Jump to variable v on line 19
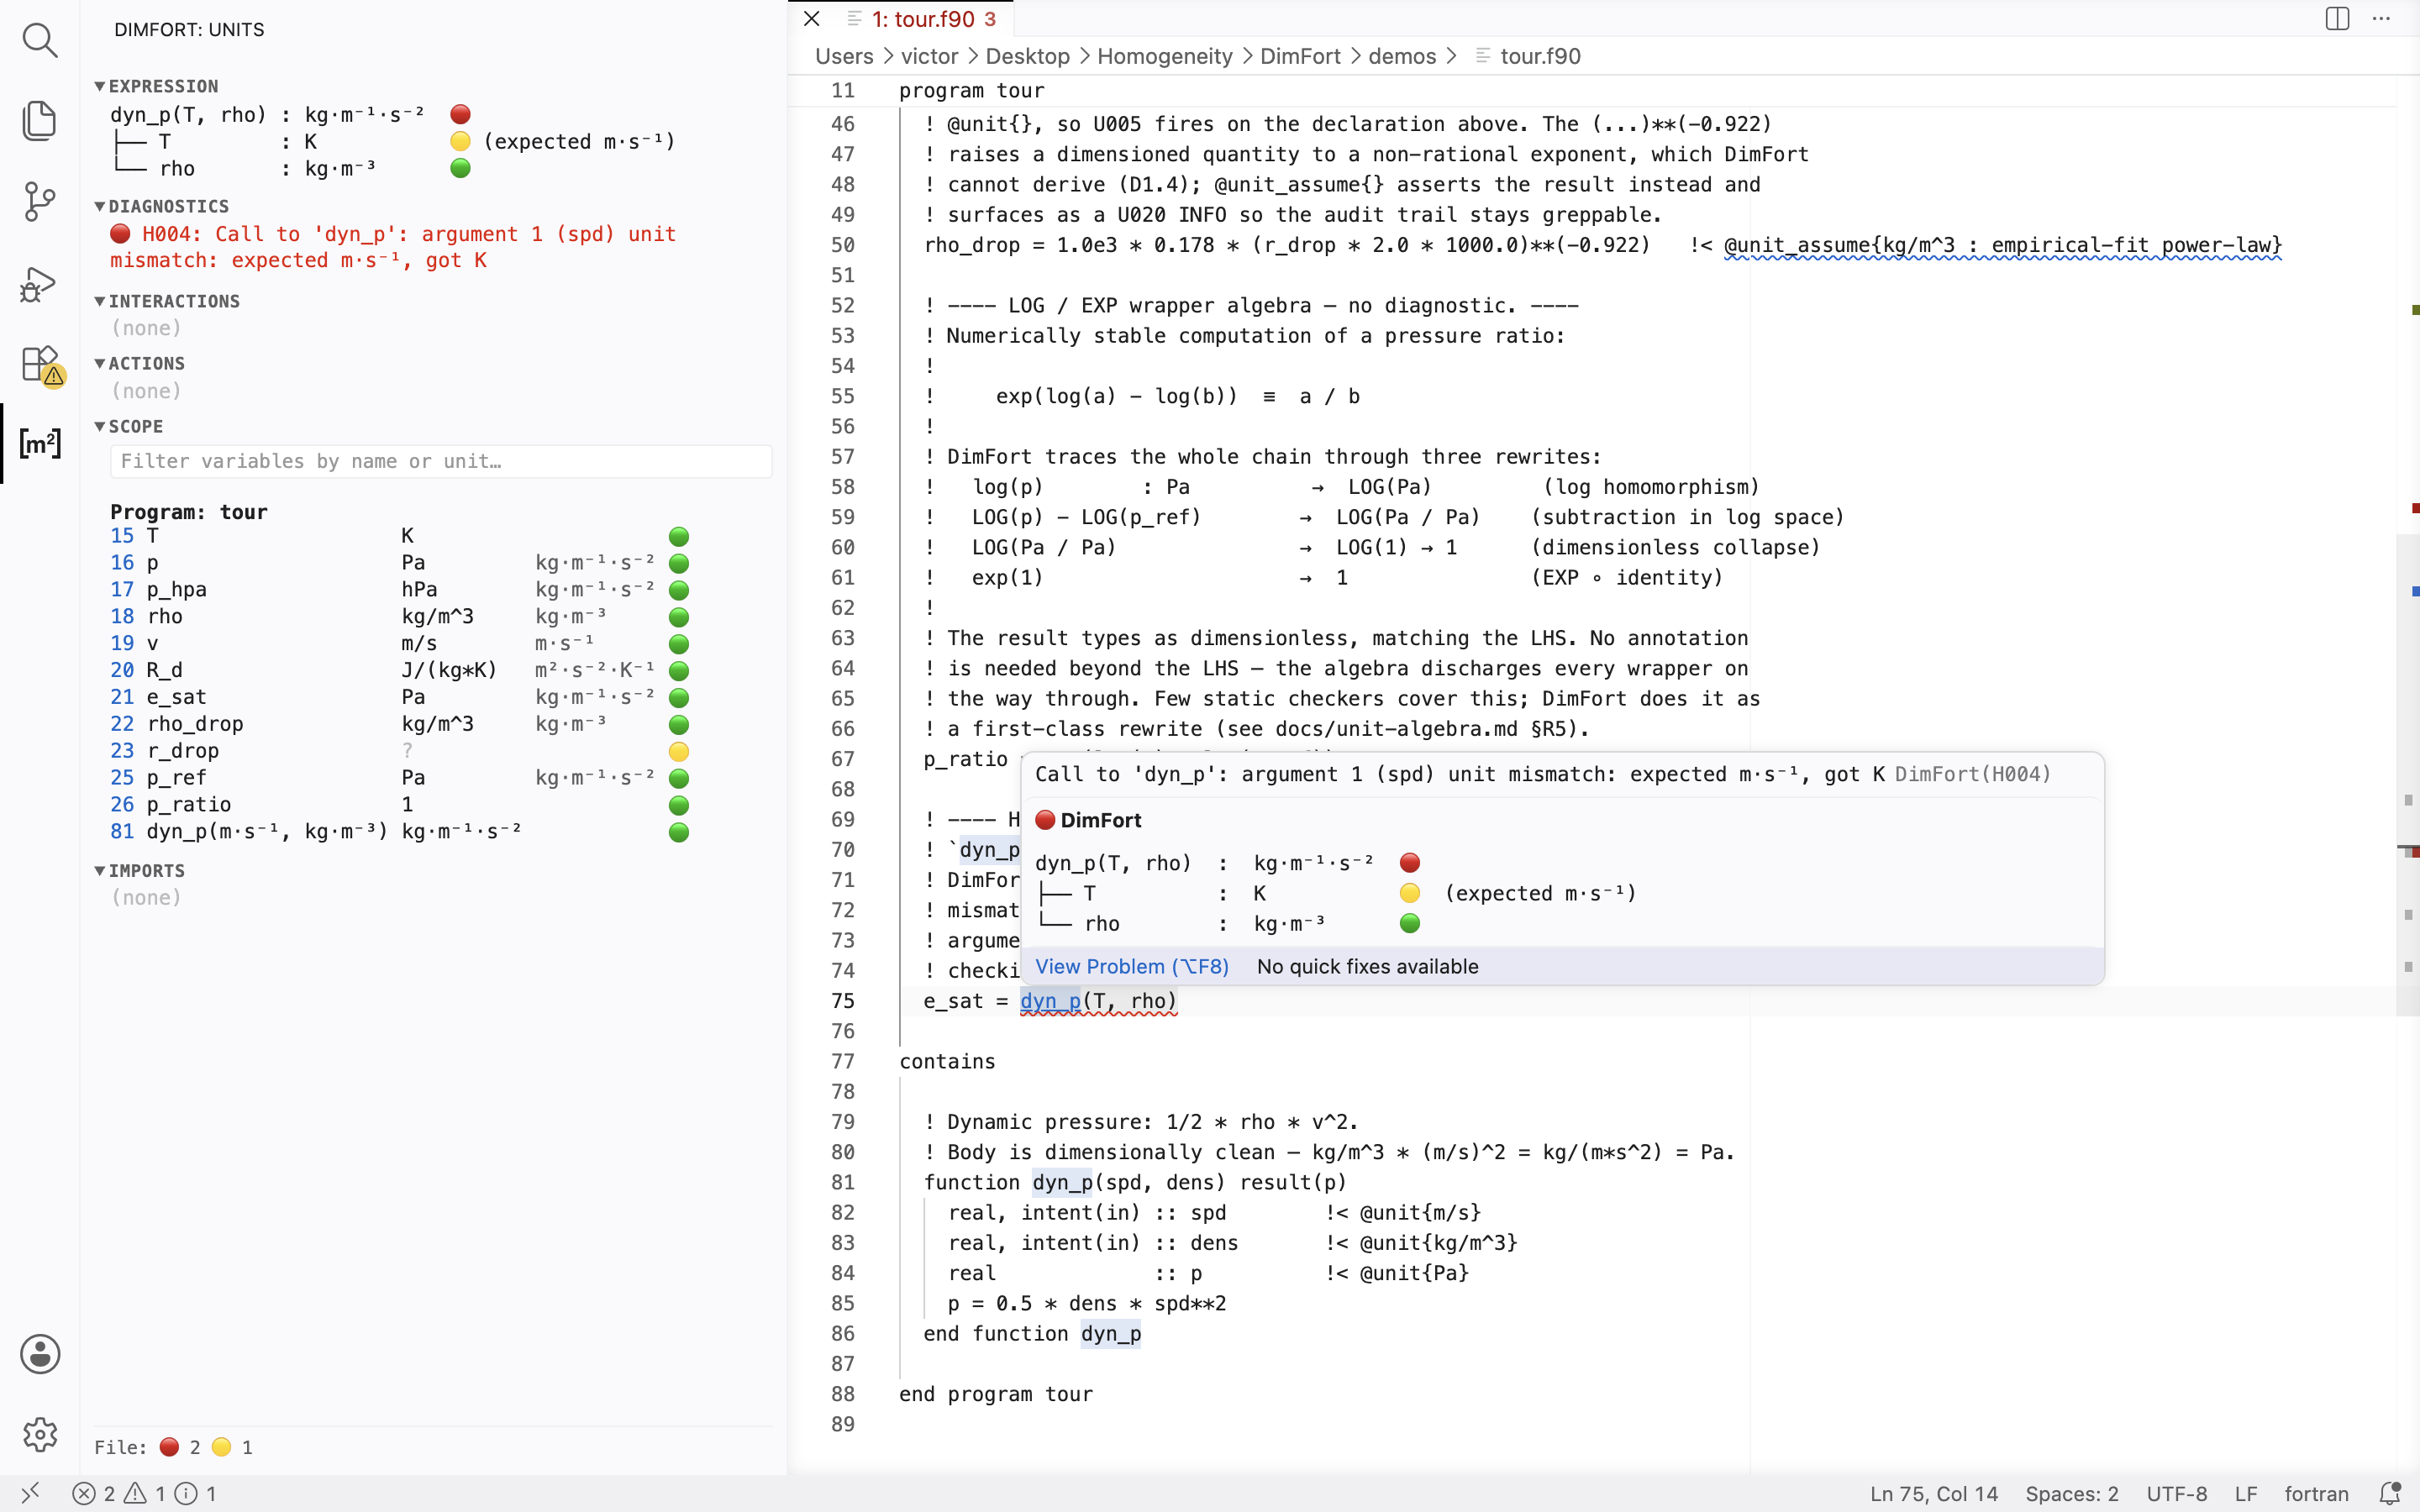This screenshot has height=1512, width=2420. [x=400, y=643]
